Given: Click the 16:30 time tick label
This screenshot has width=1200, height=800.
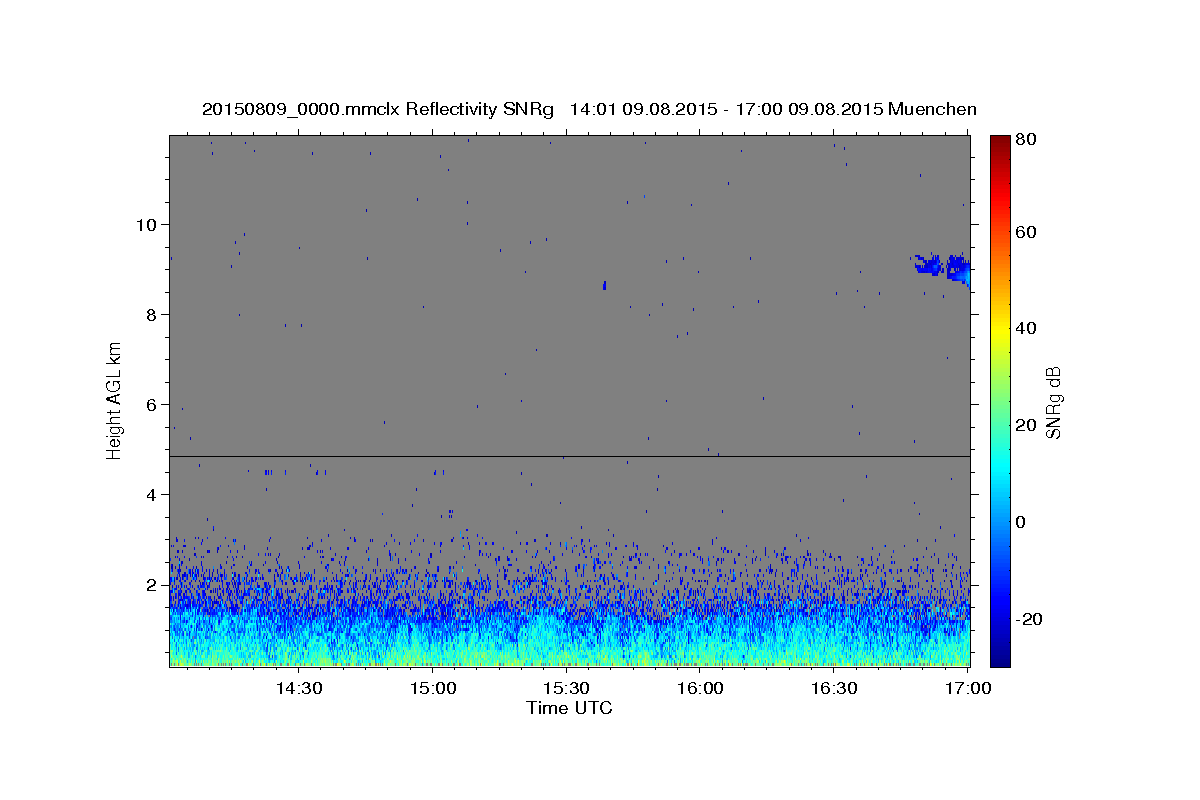Looking at the screenshot, I should (834, 688).
